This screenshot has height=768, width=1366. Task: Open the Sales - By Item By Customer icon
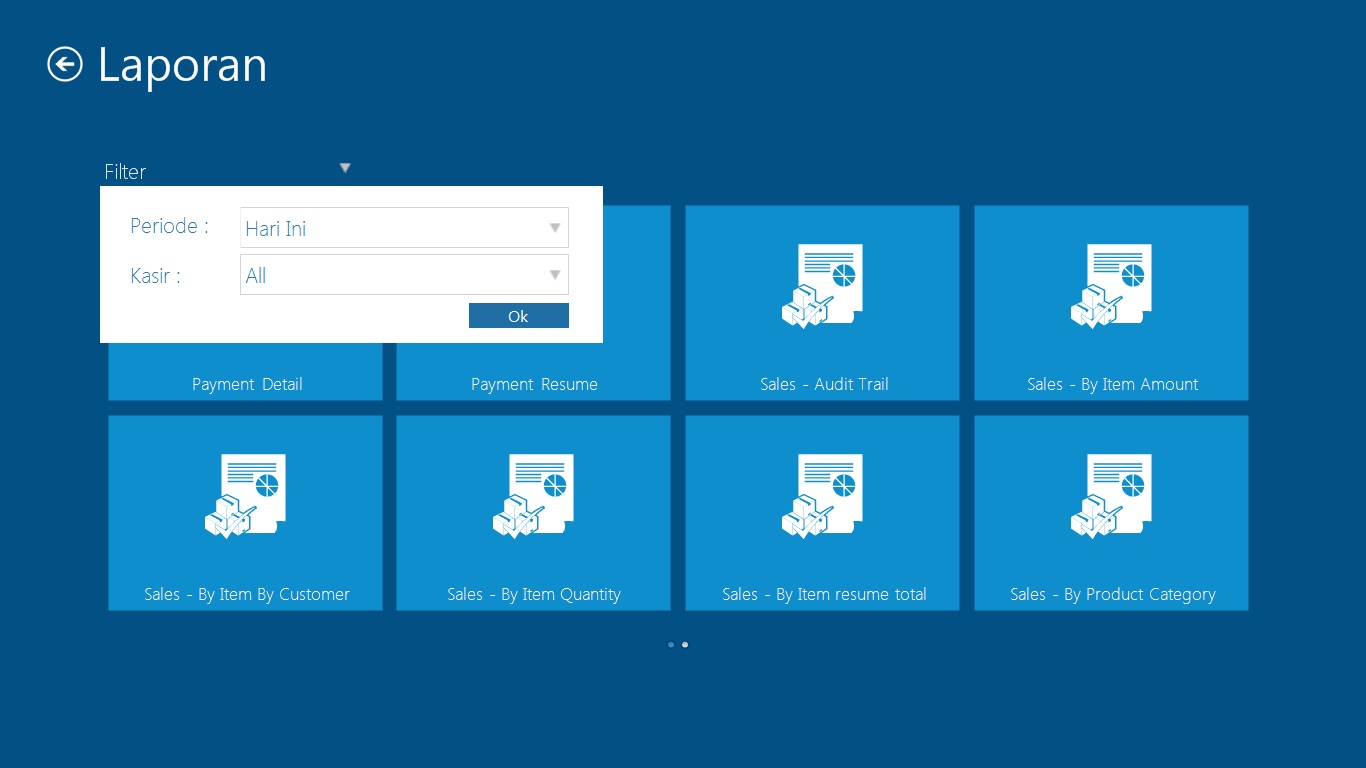(x=245, y=496)
